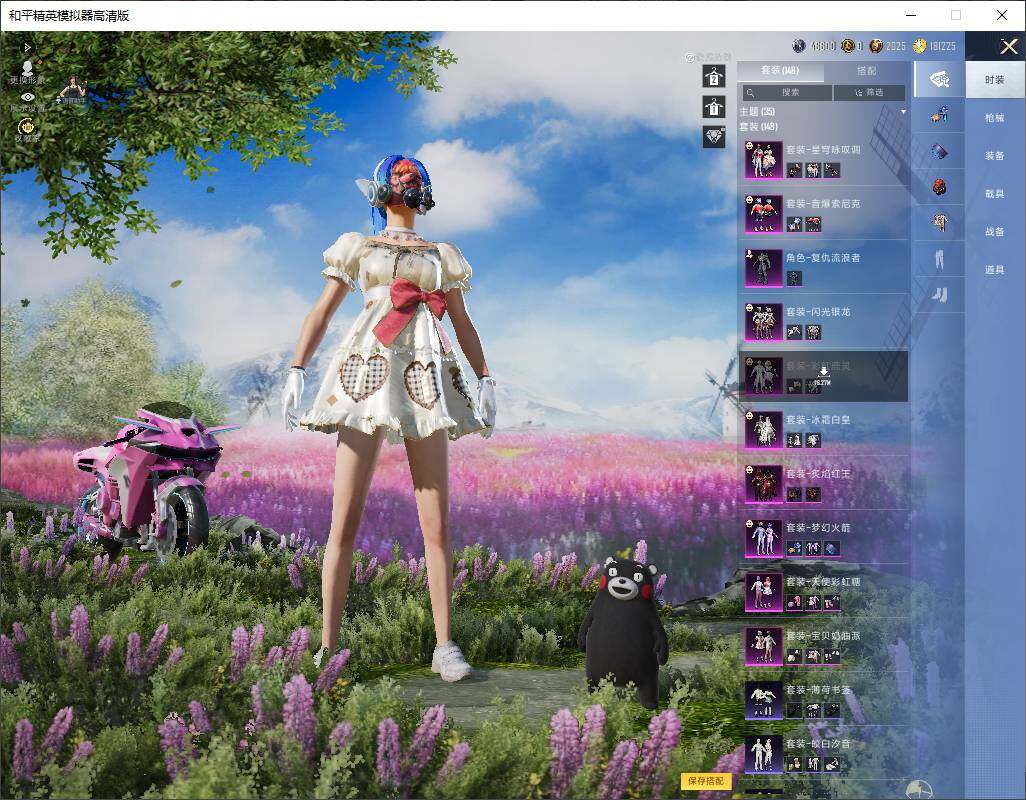Screen dimensions: 1026x800
Task: Select the pants category icon
Action: point(939,260)
